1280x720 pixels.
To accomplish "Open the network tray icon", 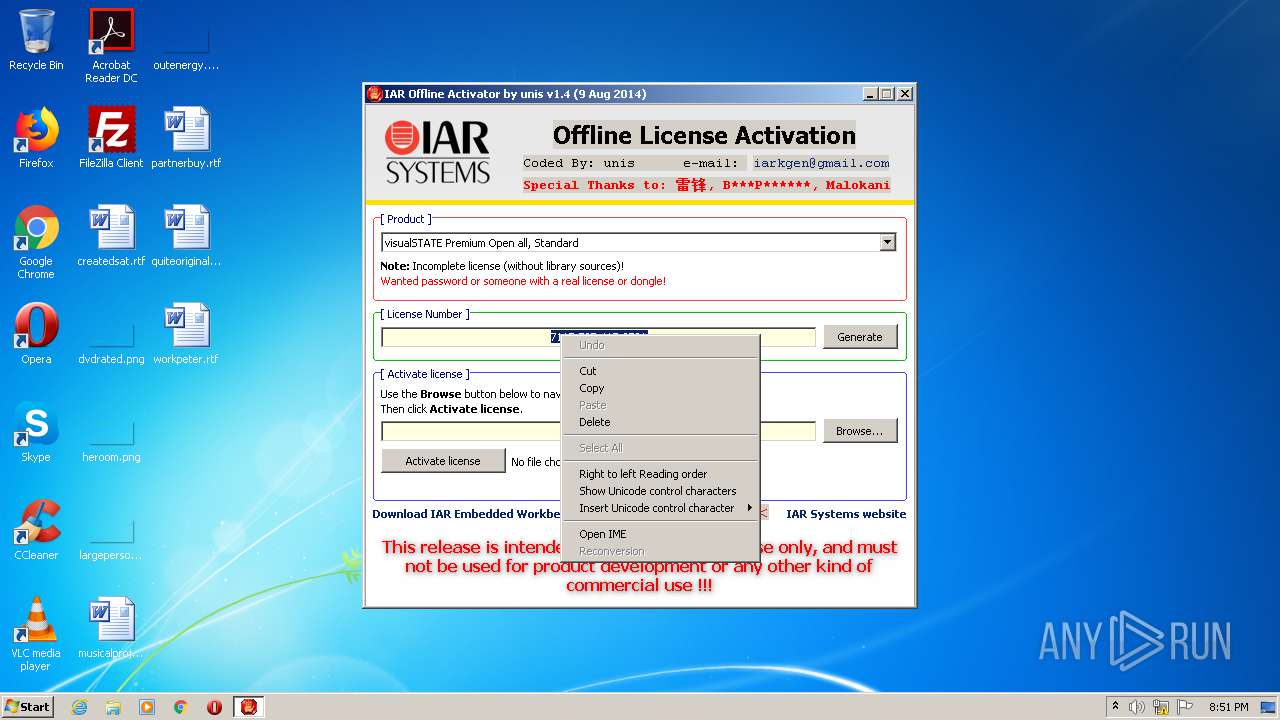I will (1161, 707).
